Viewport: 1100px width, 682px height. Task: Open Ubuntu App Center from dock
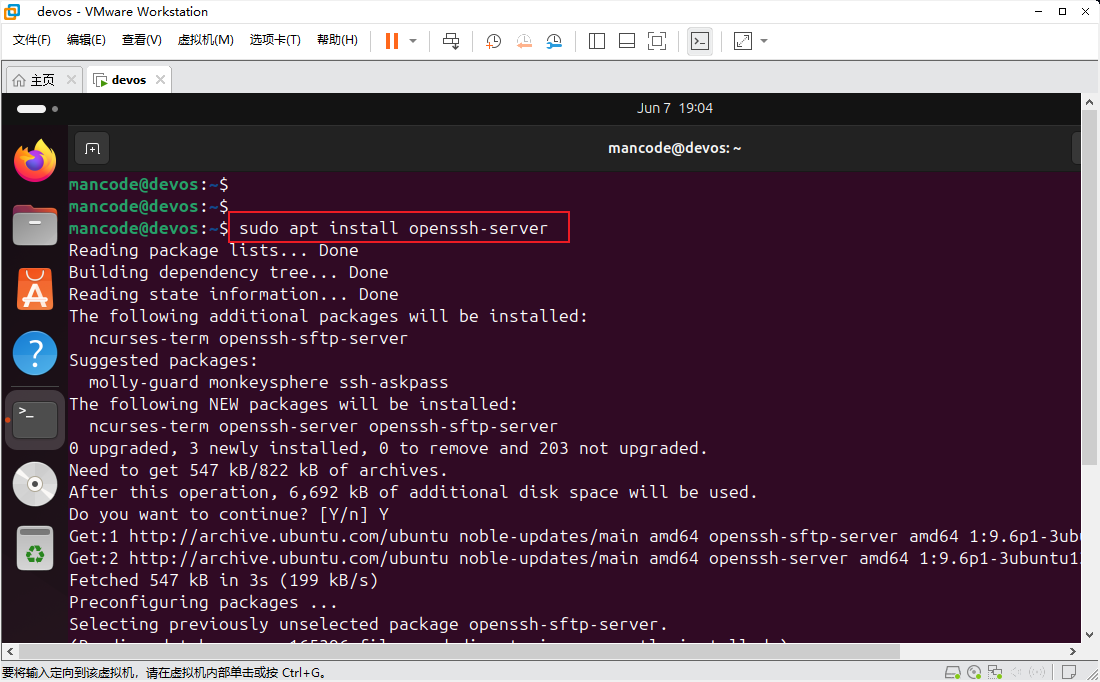(x=35, y=290)
